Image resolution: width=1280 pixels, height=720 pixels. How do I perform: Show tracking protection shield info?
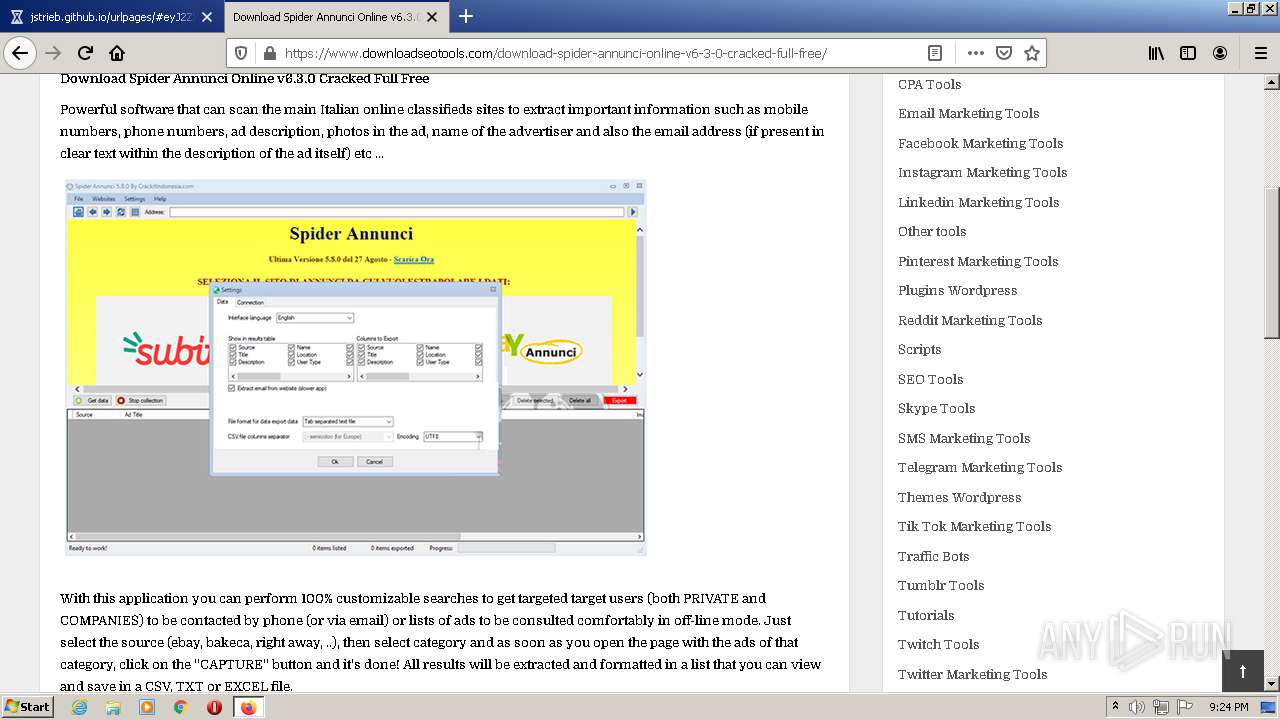(241, 53)
